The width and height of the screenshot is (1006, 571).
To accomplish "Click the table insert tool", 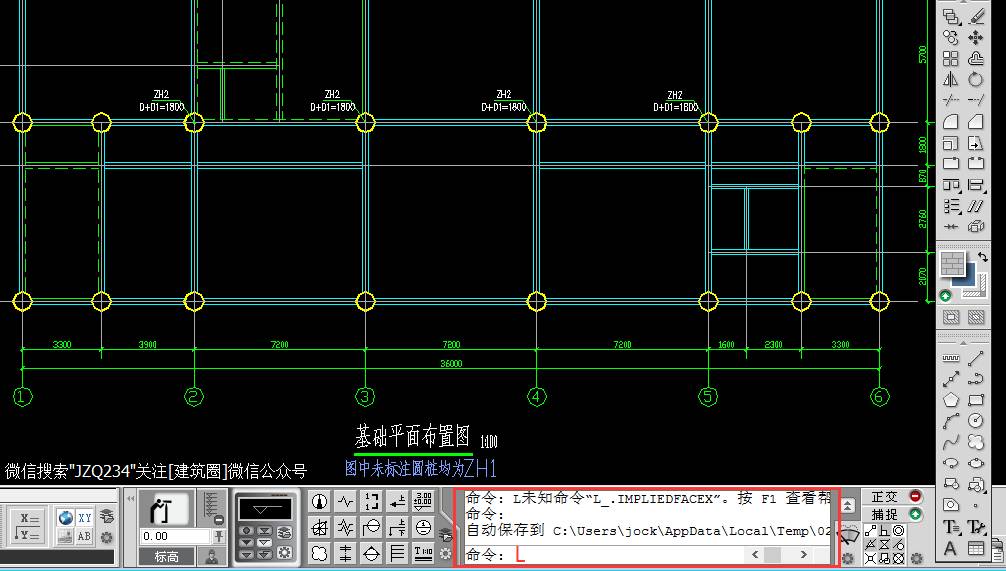I will tap(976, 549).
